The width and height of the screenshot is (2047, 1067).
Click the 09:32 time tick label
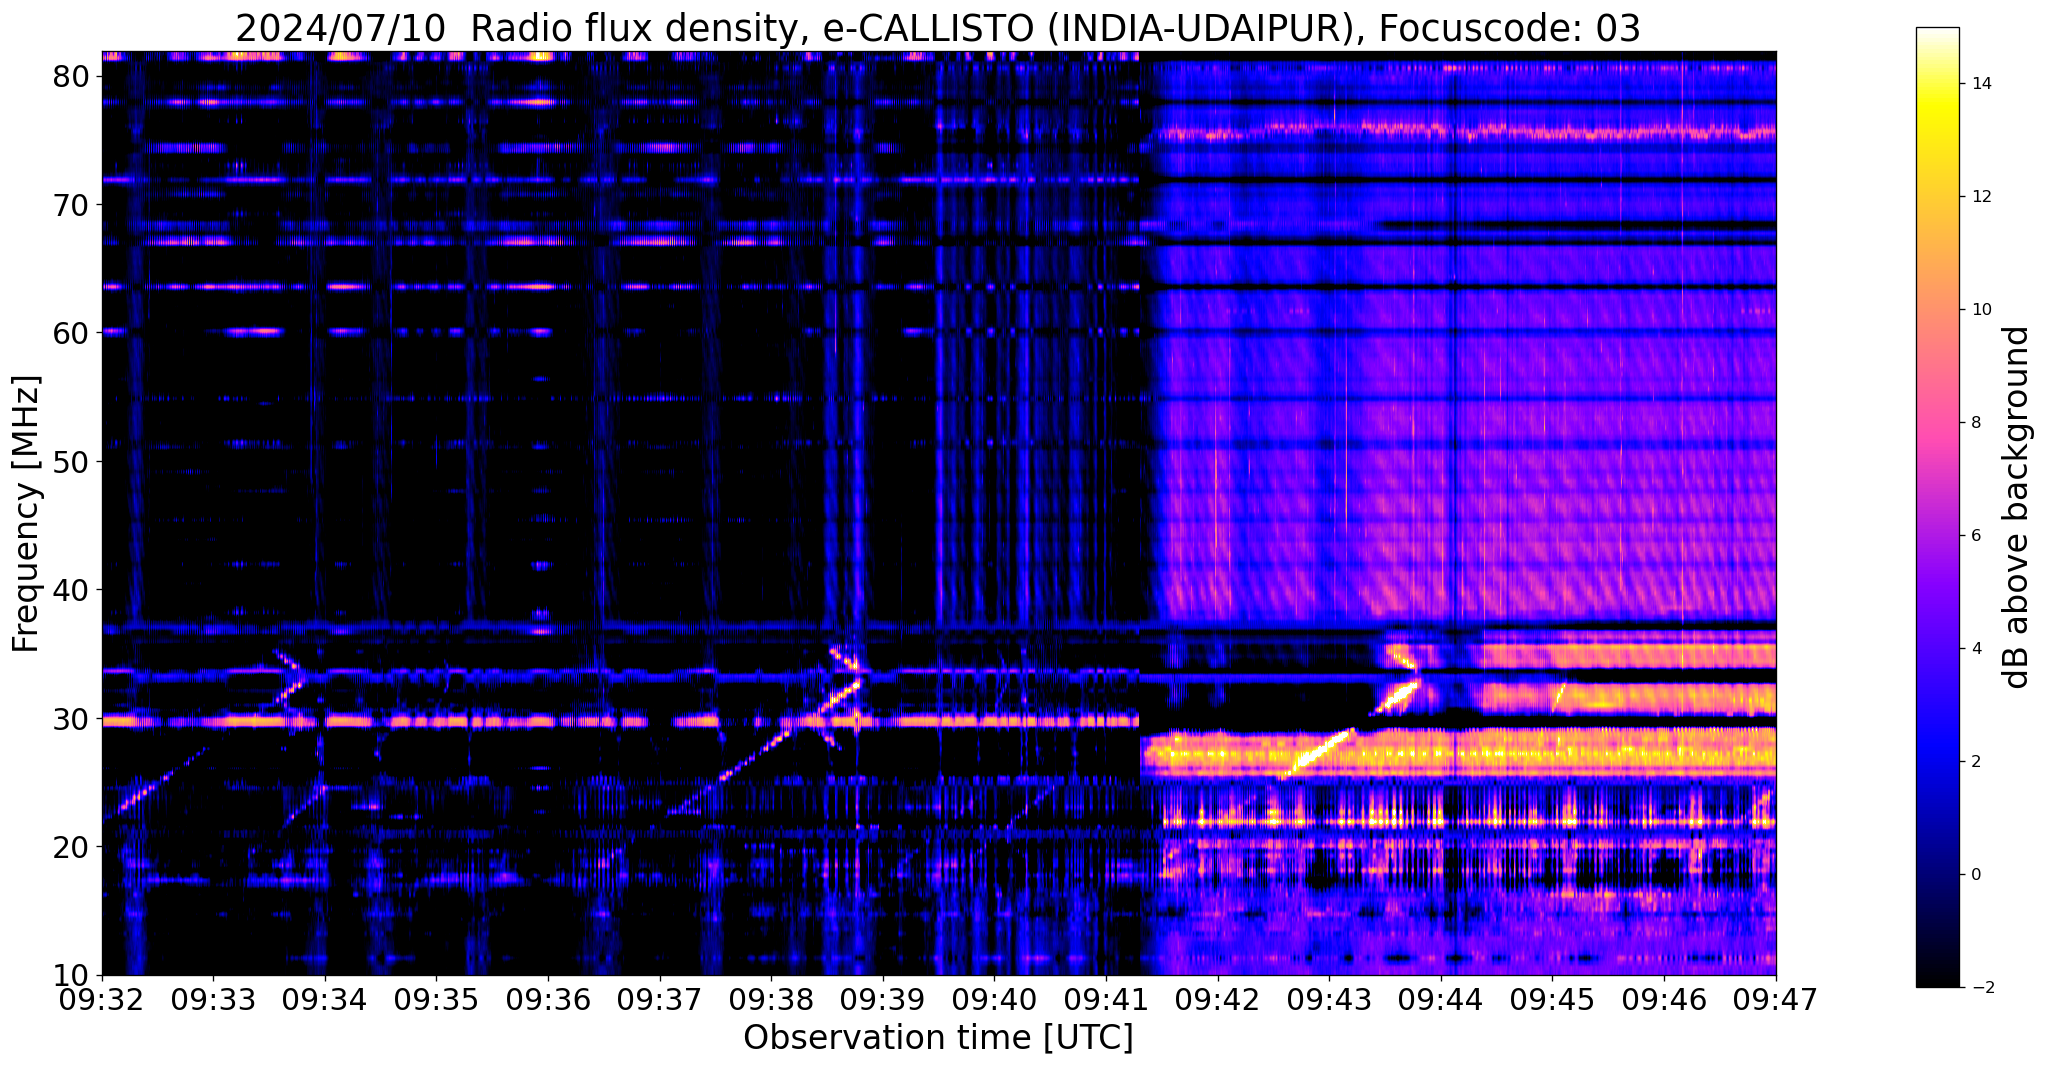(102, 999)
